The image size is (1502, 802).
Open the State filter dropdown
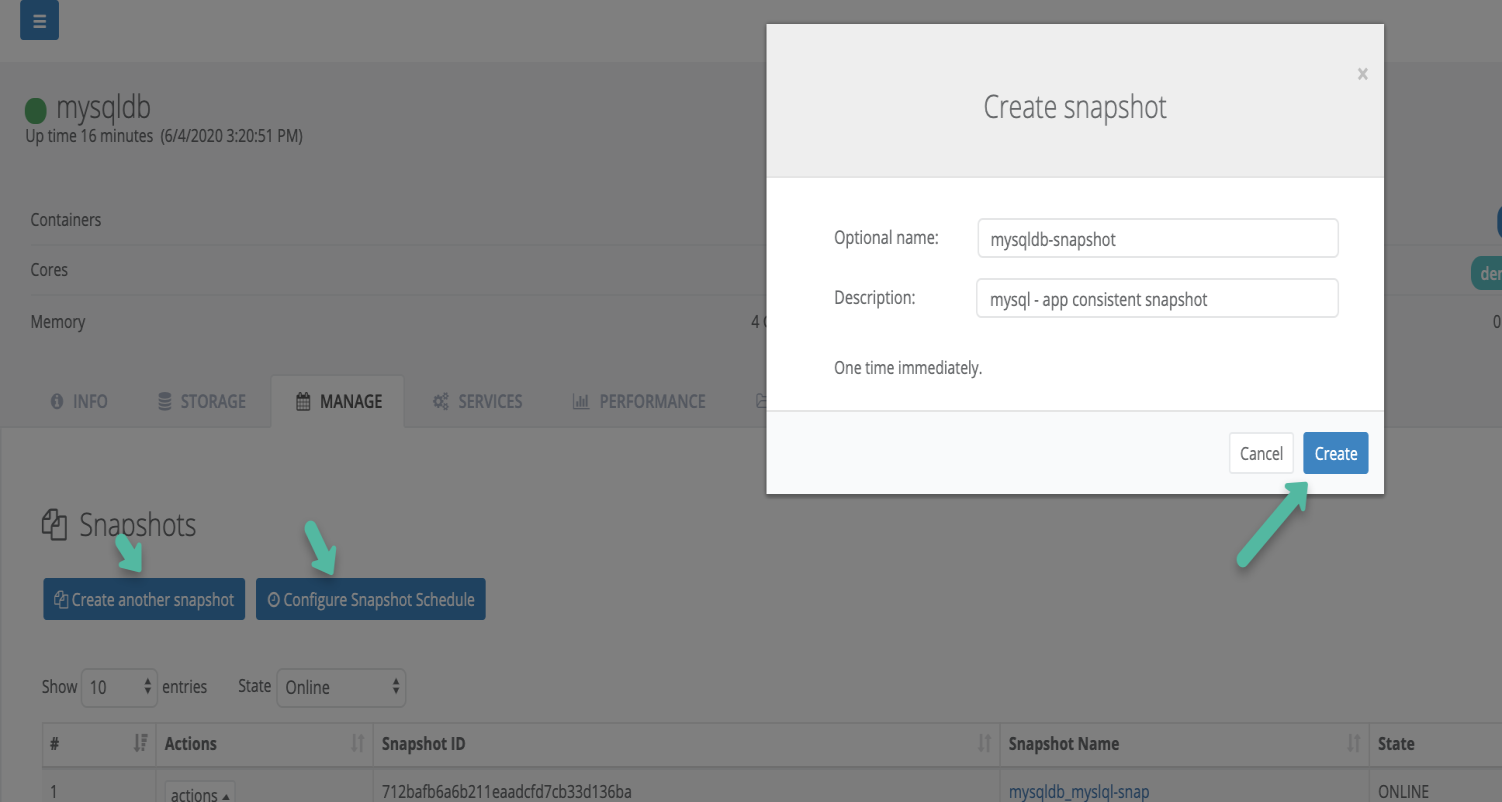pos(341,687)
